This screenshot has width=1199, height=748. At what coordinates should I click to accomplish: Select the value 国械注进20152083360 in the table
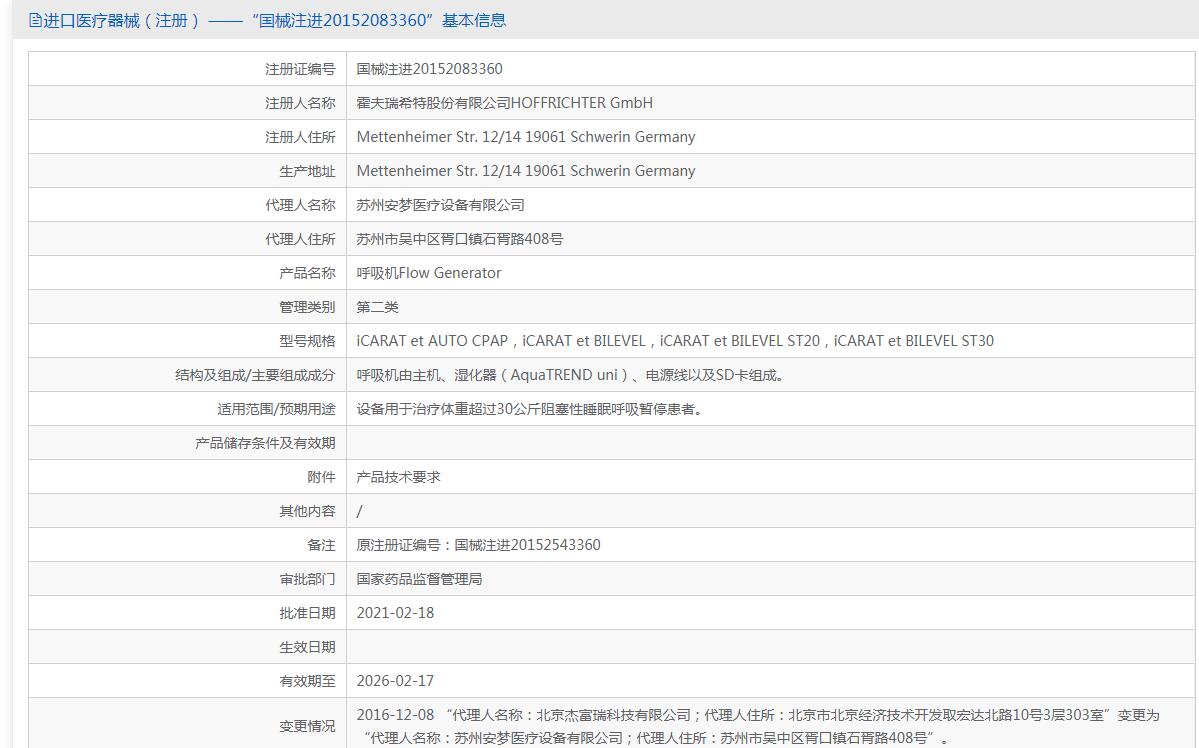tap(429, 69)
